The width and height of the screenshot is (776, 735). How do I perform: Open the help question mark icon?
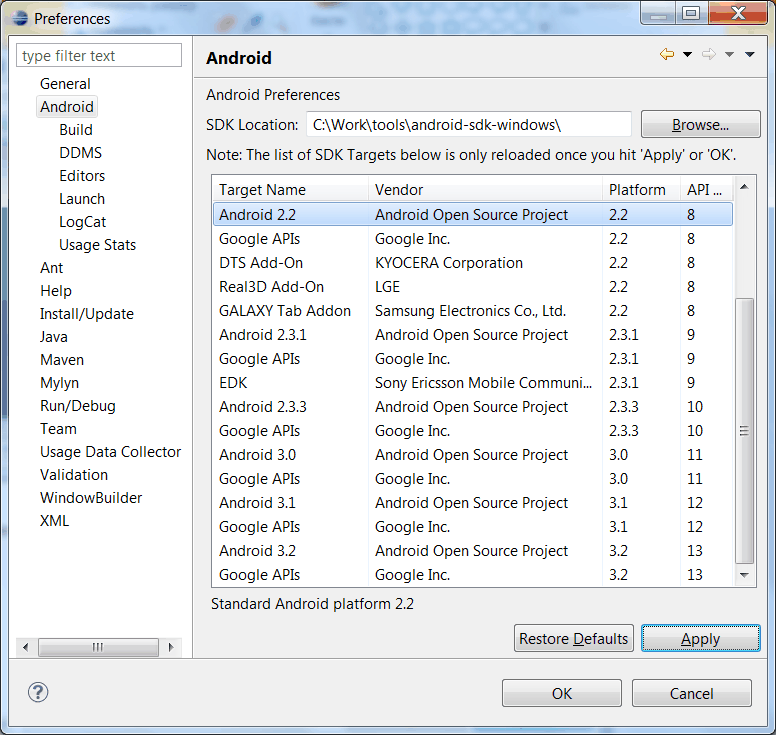point(38,692)
